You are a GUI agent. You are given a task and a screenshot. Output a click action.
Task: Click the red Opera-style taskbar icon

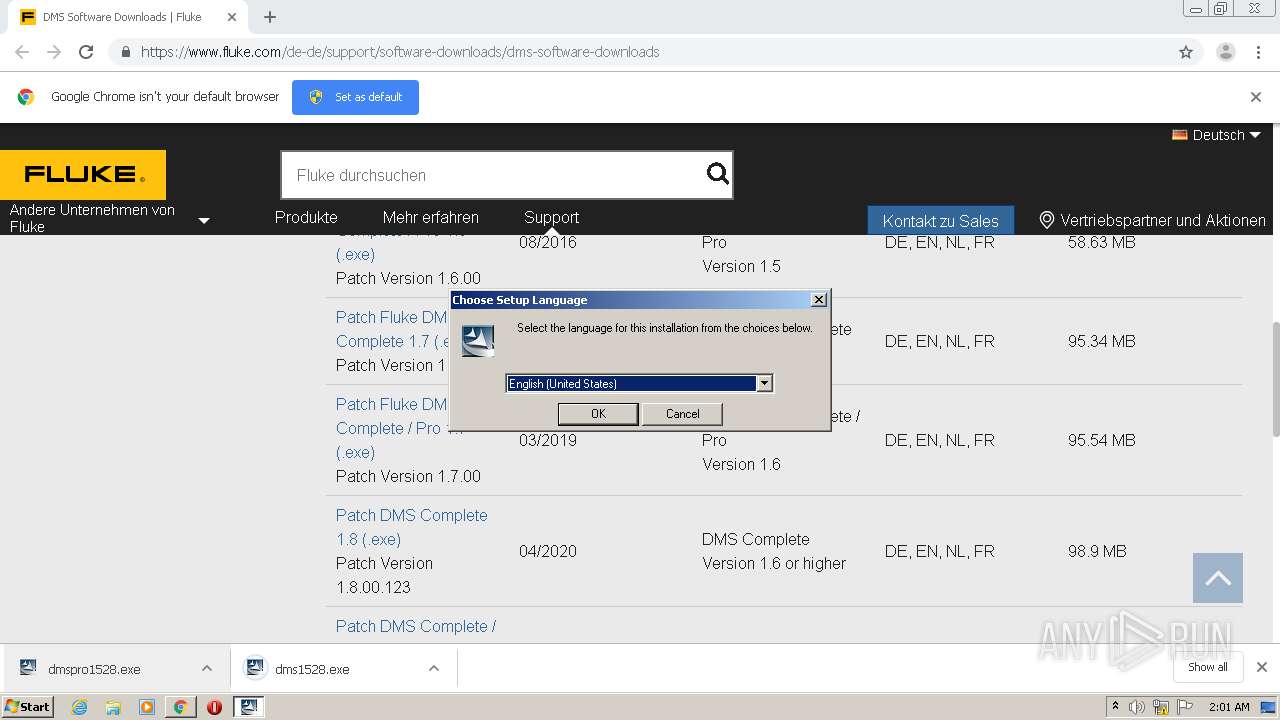pos(214,707)
